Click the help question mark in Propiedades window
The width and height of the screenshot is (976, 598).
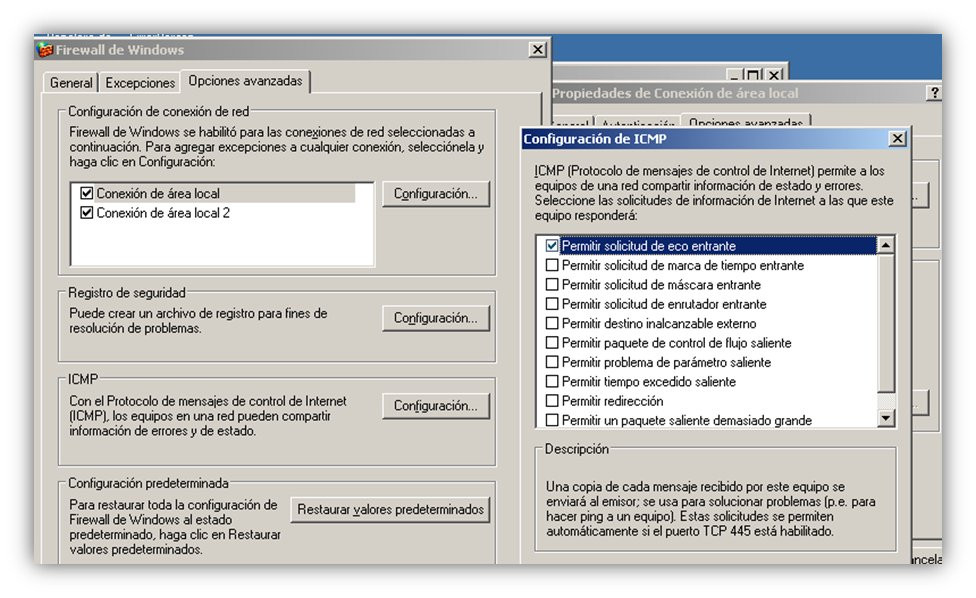pyautogui.click(x=934, y=93)
